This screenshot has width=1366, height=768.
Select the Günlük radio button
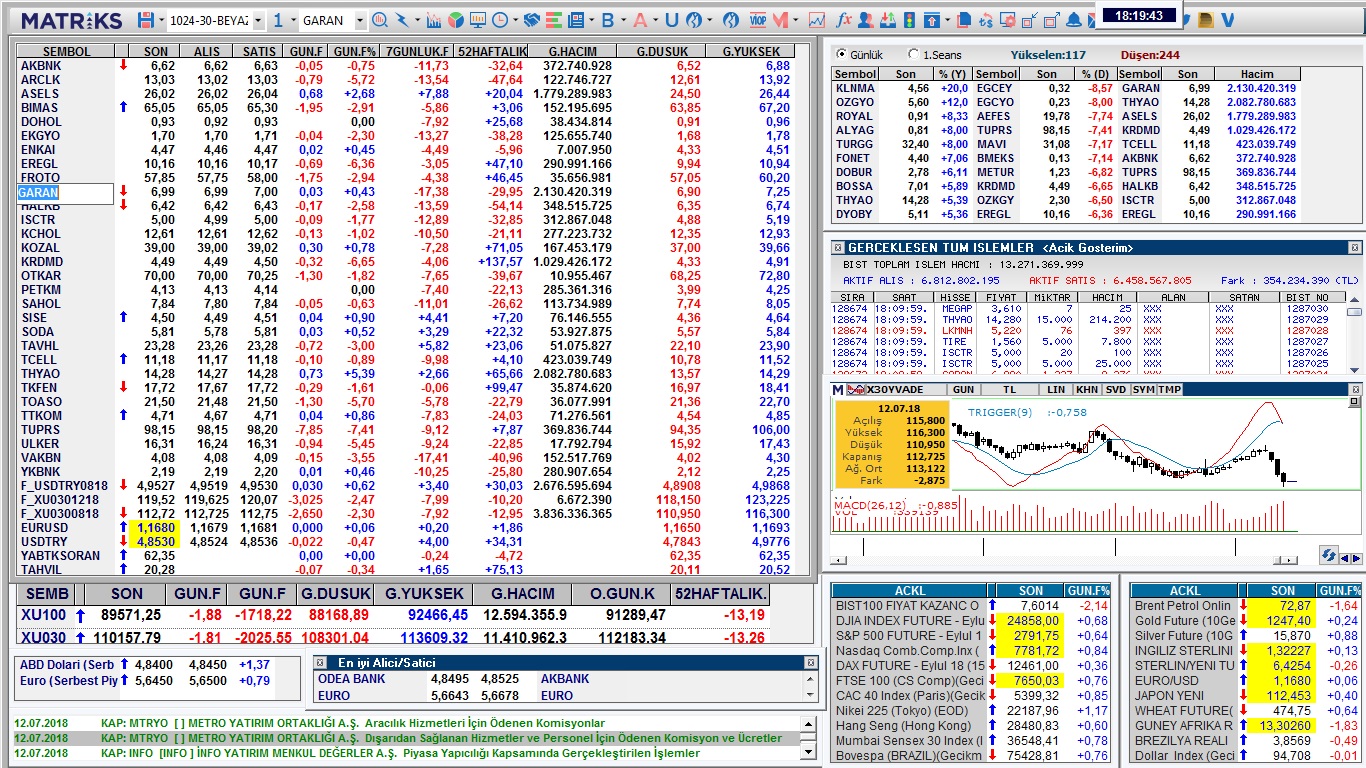pyautogui.click(x=841, y=54)
